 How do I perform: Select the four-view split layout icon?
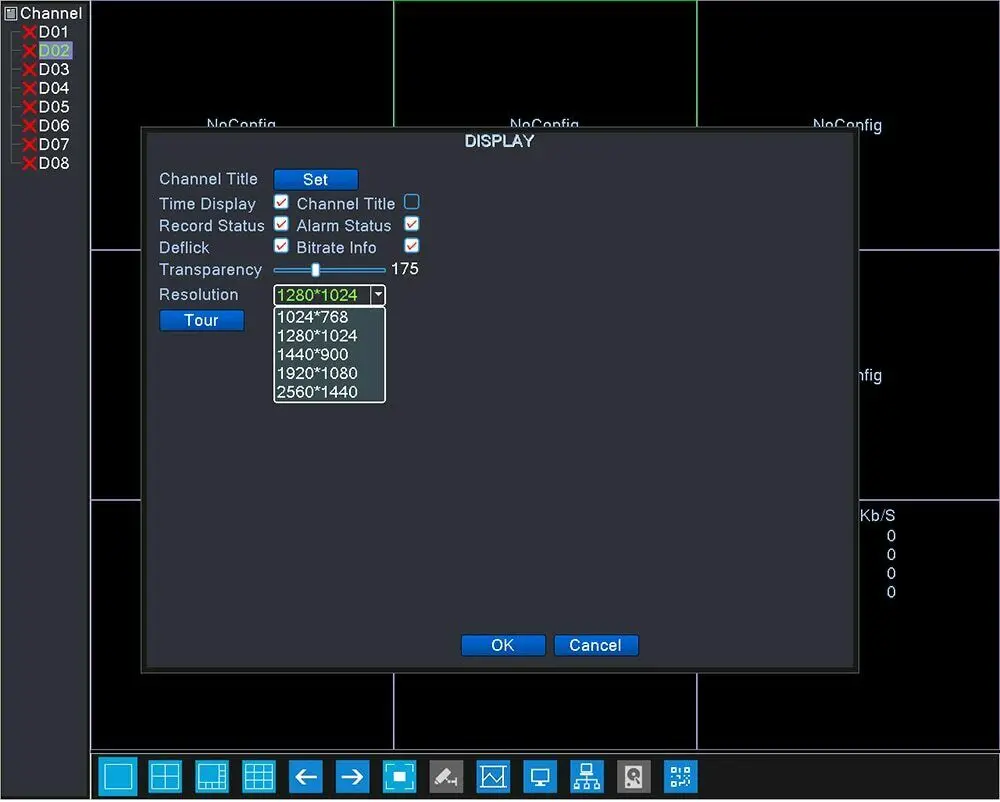[x=165, y=778]
